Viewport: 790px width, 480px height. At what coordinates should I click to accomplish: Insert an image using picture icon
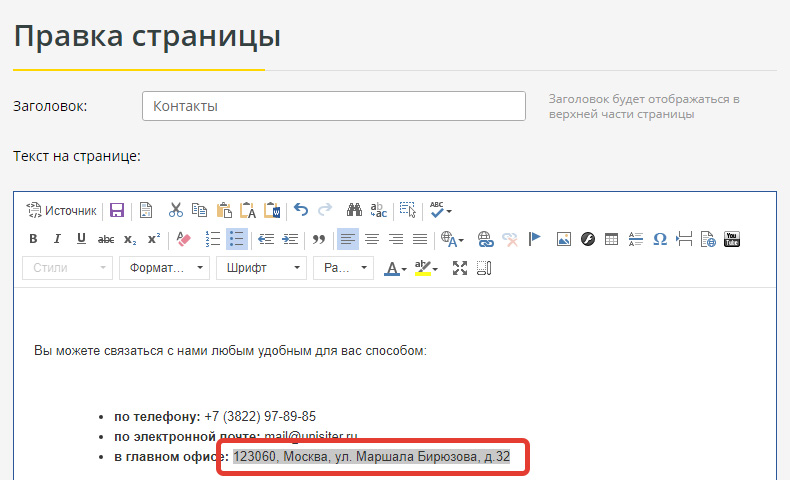pos(564,239)
